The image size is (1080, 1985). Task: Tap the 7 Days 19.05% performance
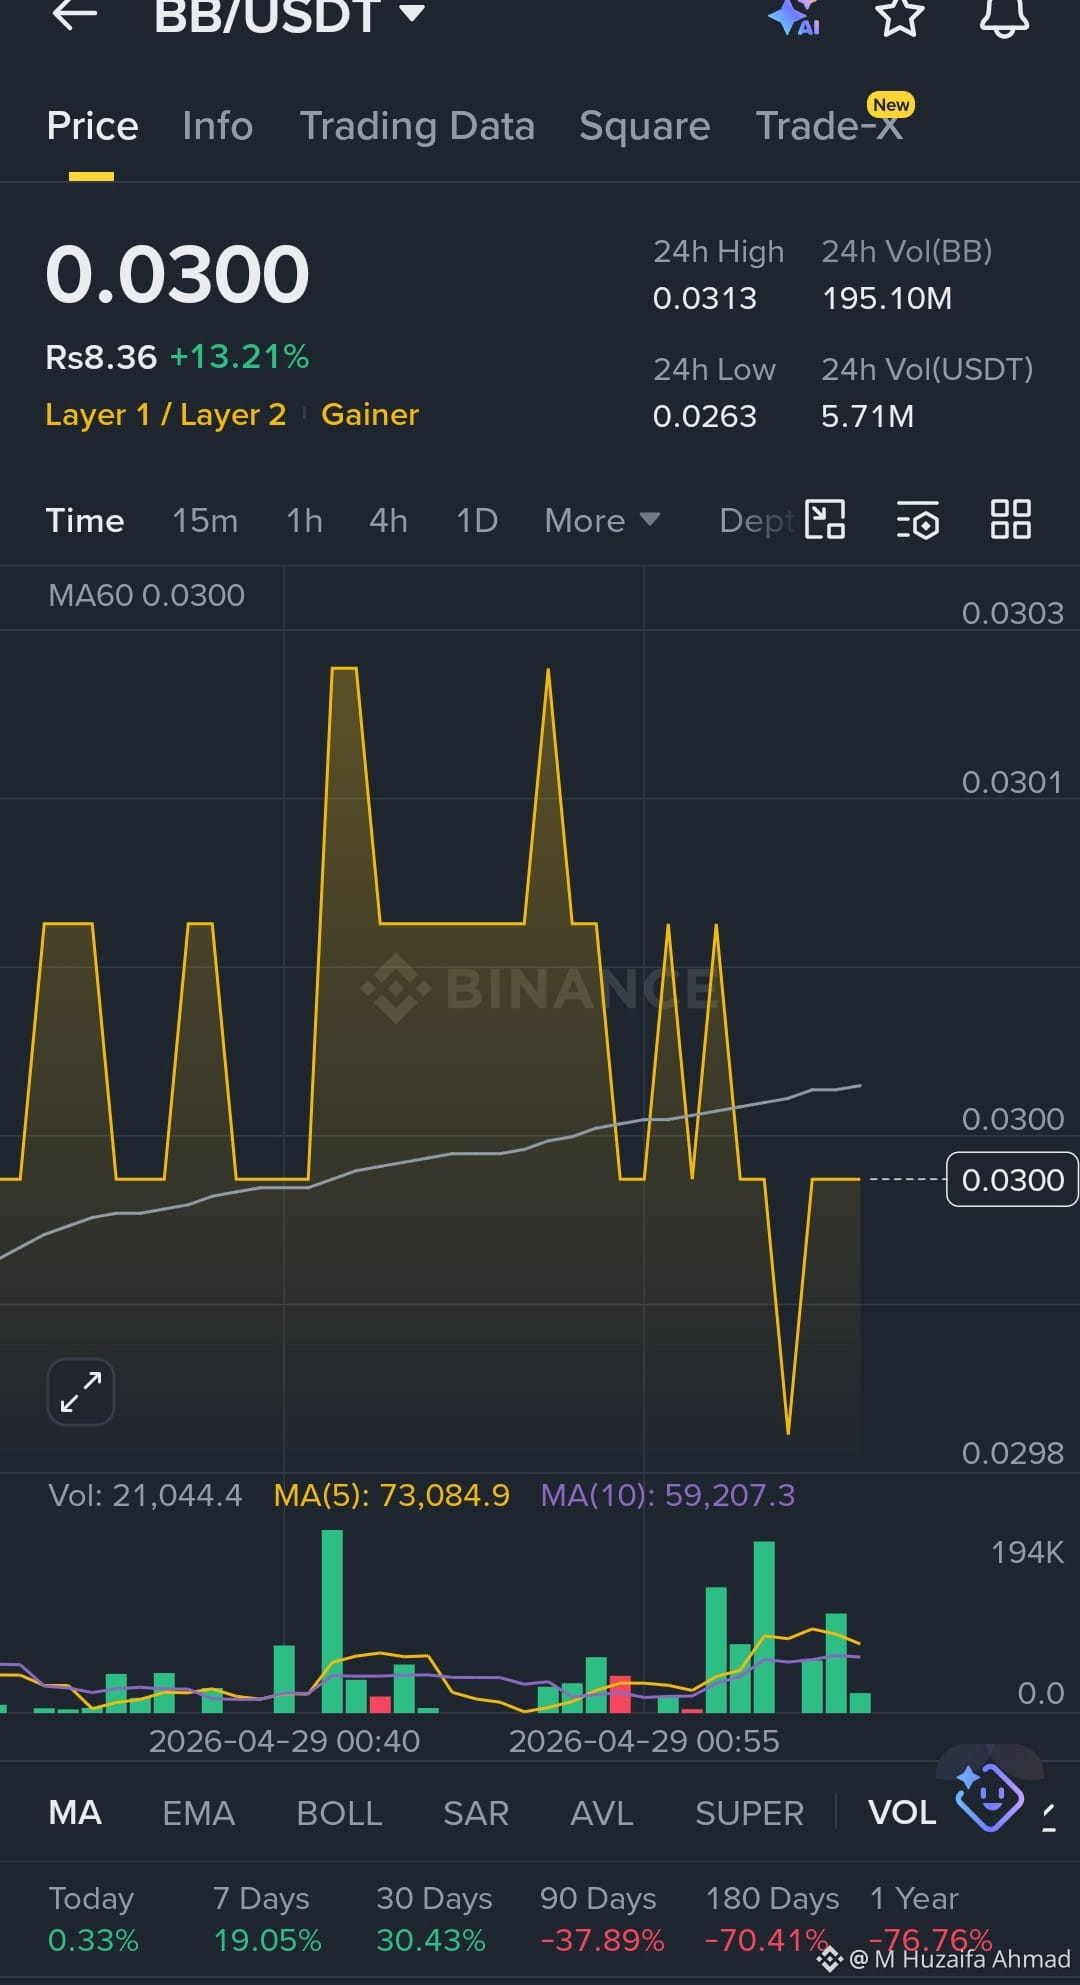point(267,1919)
